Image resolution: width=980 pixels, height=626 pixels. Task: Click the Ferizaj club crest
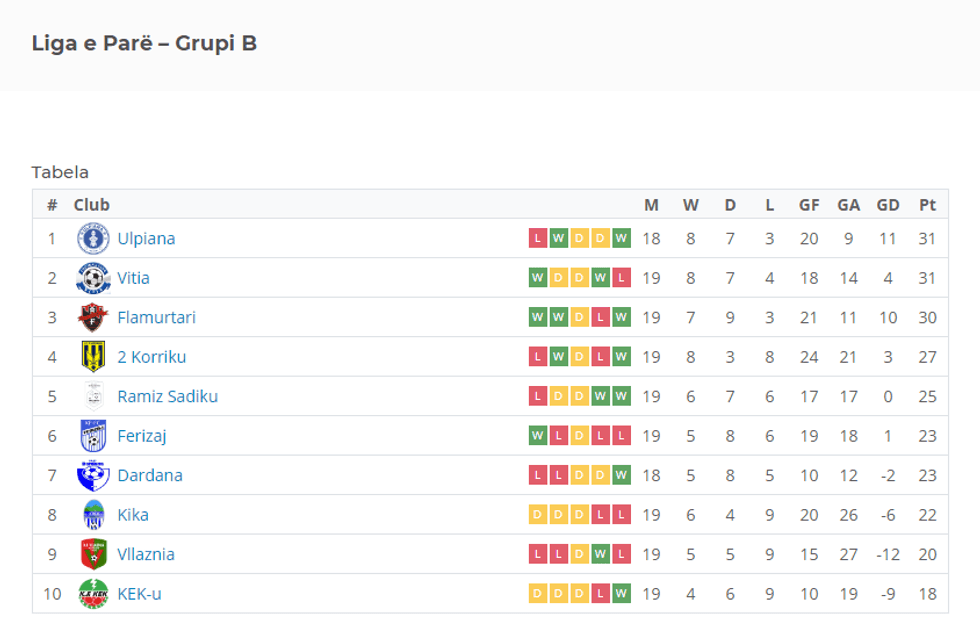(93, 436)
